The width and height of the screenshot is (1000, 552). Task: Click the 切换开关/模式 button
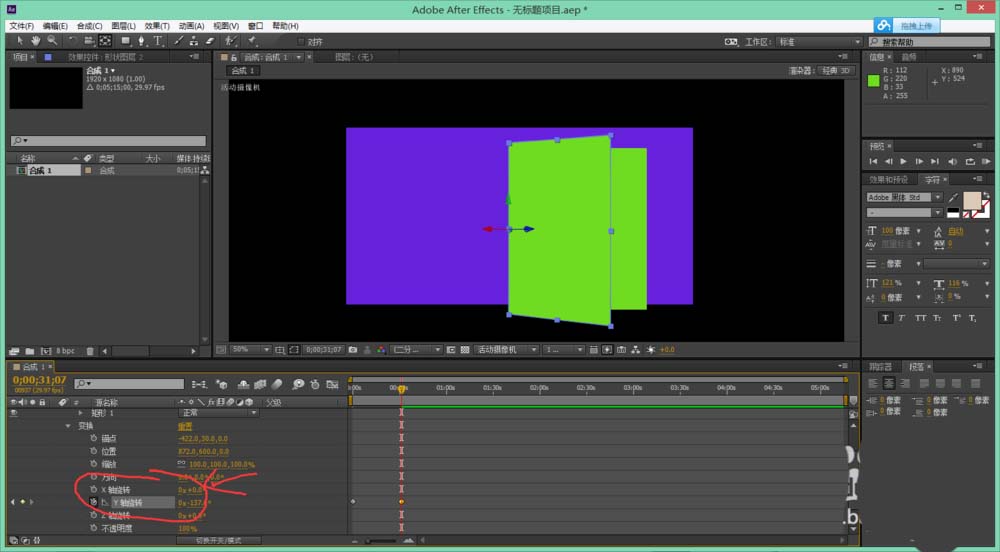217,541
